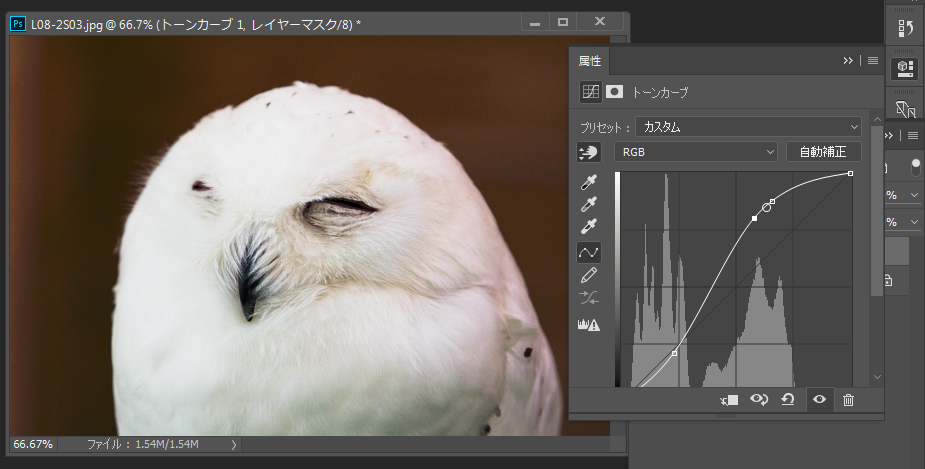Pick the black point eyedropper
Image resolution: width=925 pixels, height=469 pixels.
[590, 182]
